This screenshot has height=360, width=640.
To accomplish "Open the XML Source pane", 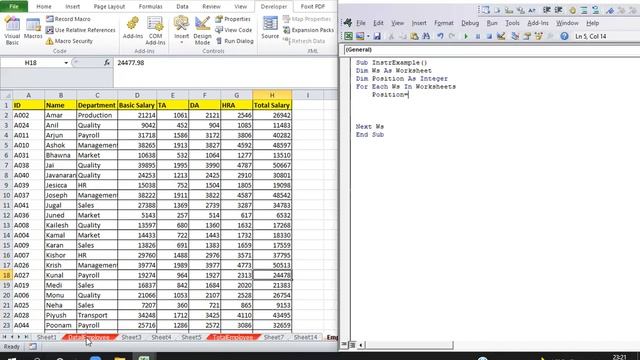I will [x=270, y=28].
